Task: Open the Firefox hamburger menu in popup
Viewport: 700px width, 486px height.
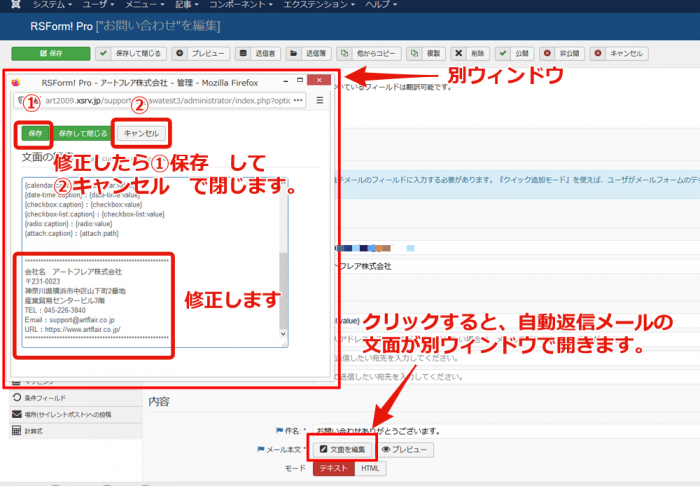Action: [x=320, y=100]
